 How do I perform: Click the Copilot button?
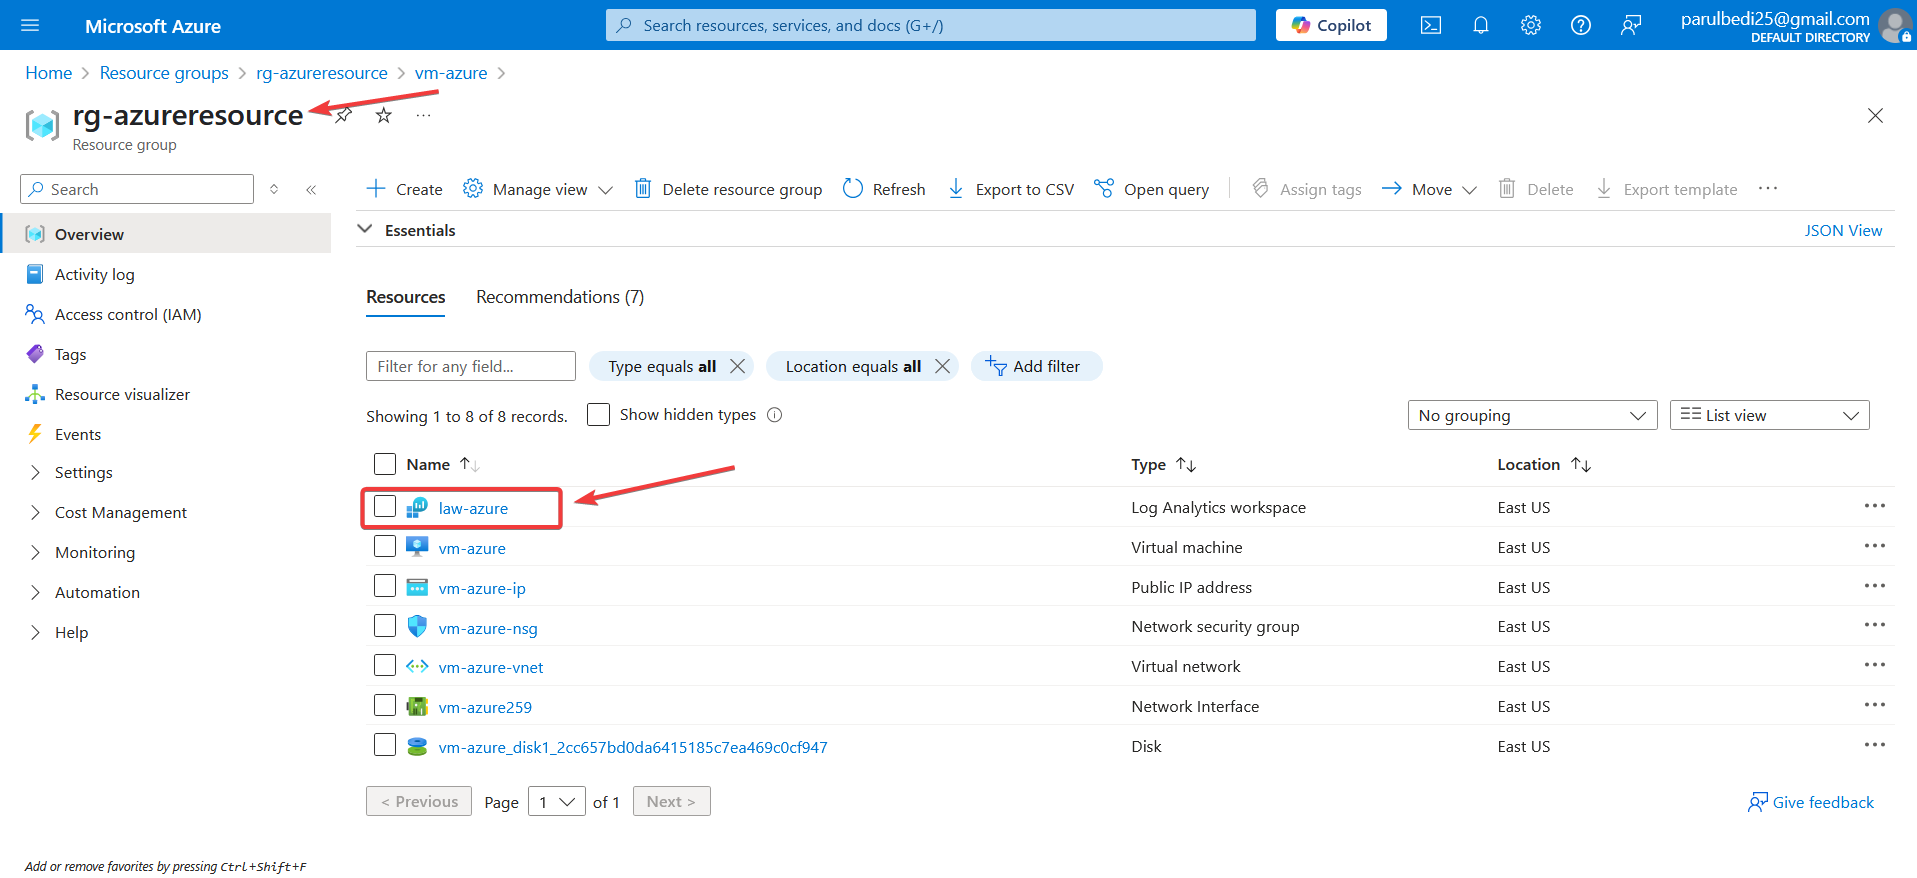click(x=1331, y=25)
